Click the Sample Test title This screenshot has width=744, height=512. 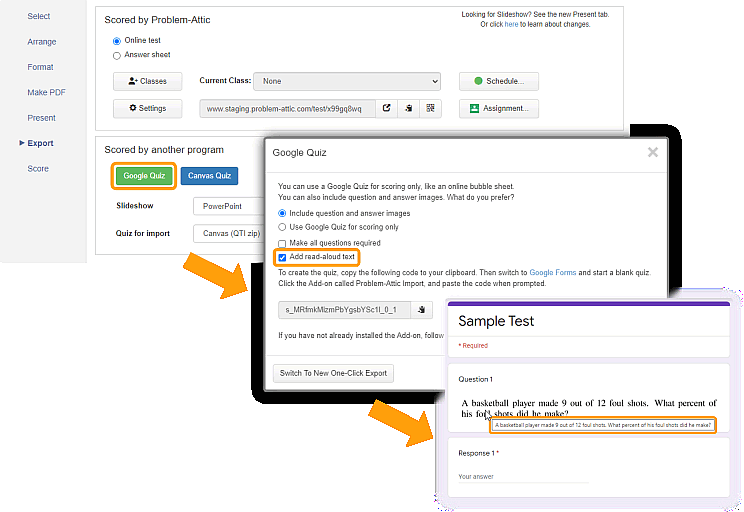coord(496,321)
